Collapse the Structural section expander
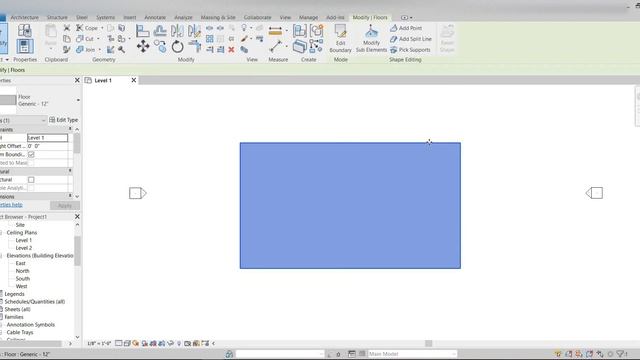640x360 pixels. pyautogui.click(x=70, y=171)
